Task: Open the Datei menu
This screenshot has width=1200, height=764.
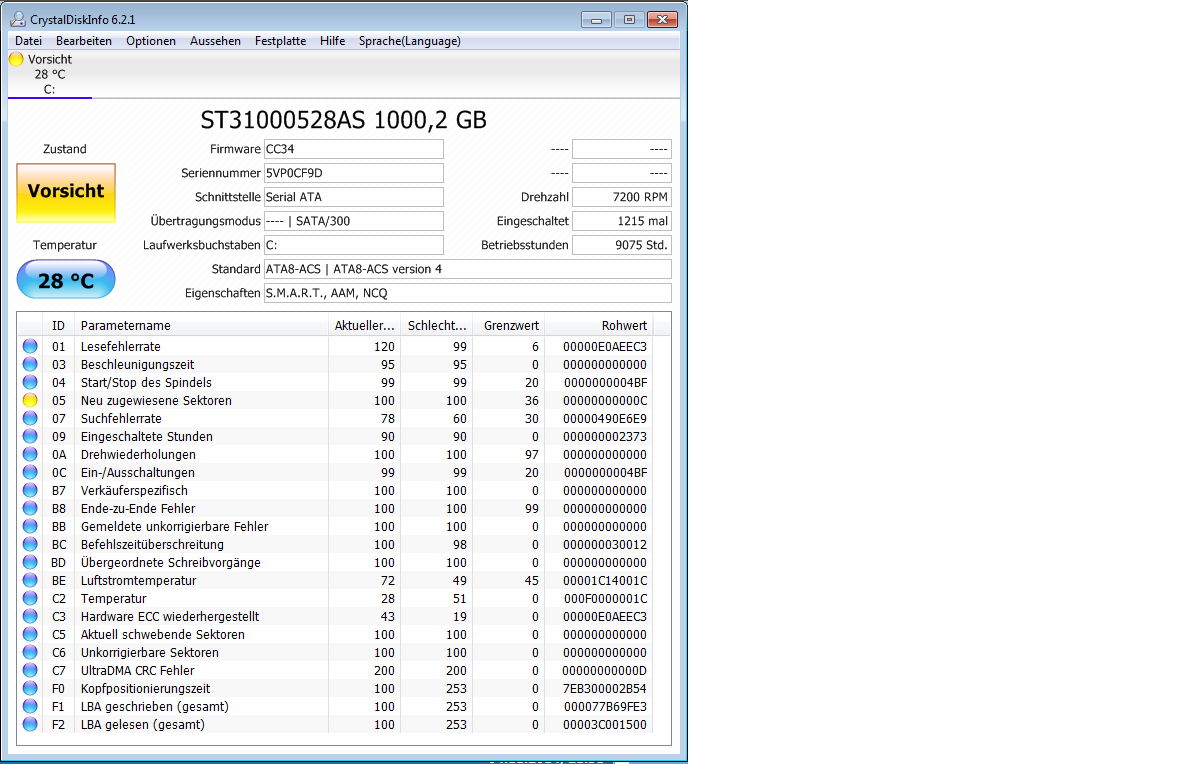Action: [x=28, y=41]
